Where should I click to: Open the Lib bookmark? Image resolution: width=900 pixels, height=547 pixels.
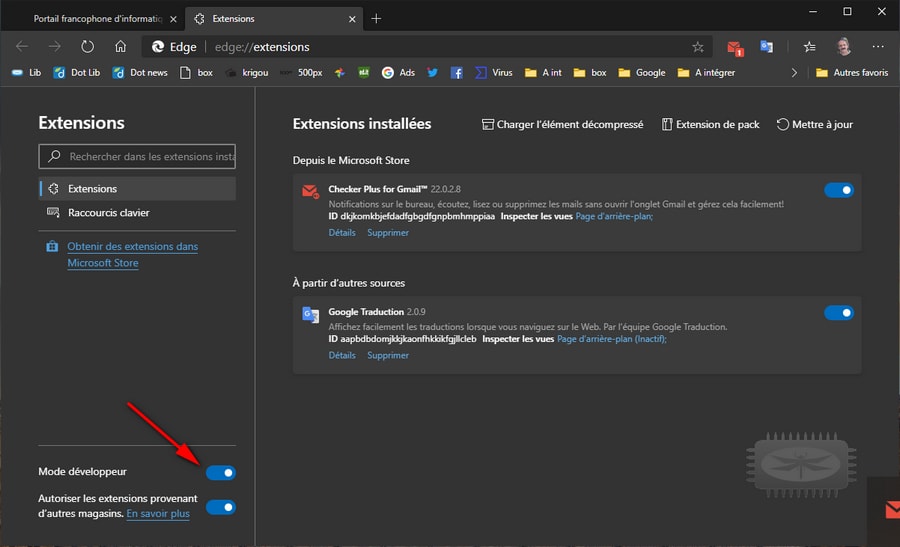(x=26, y=72)
